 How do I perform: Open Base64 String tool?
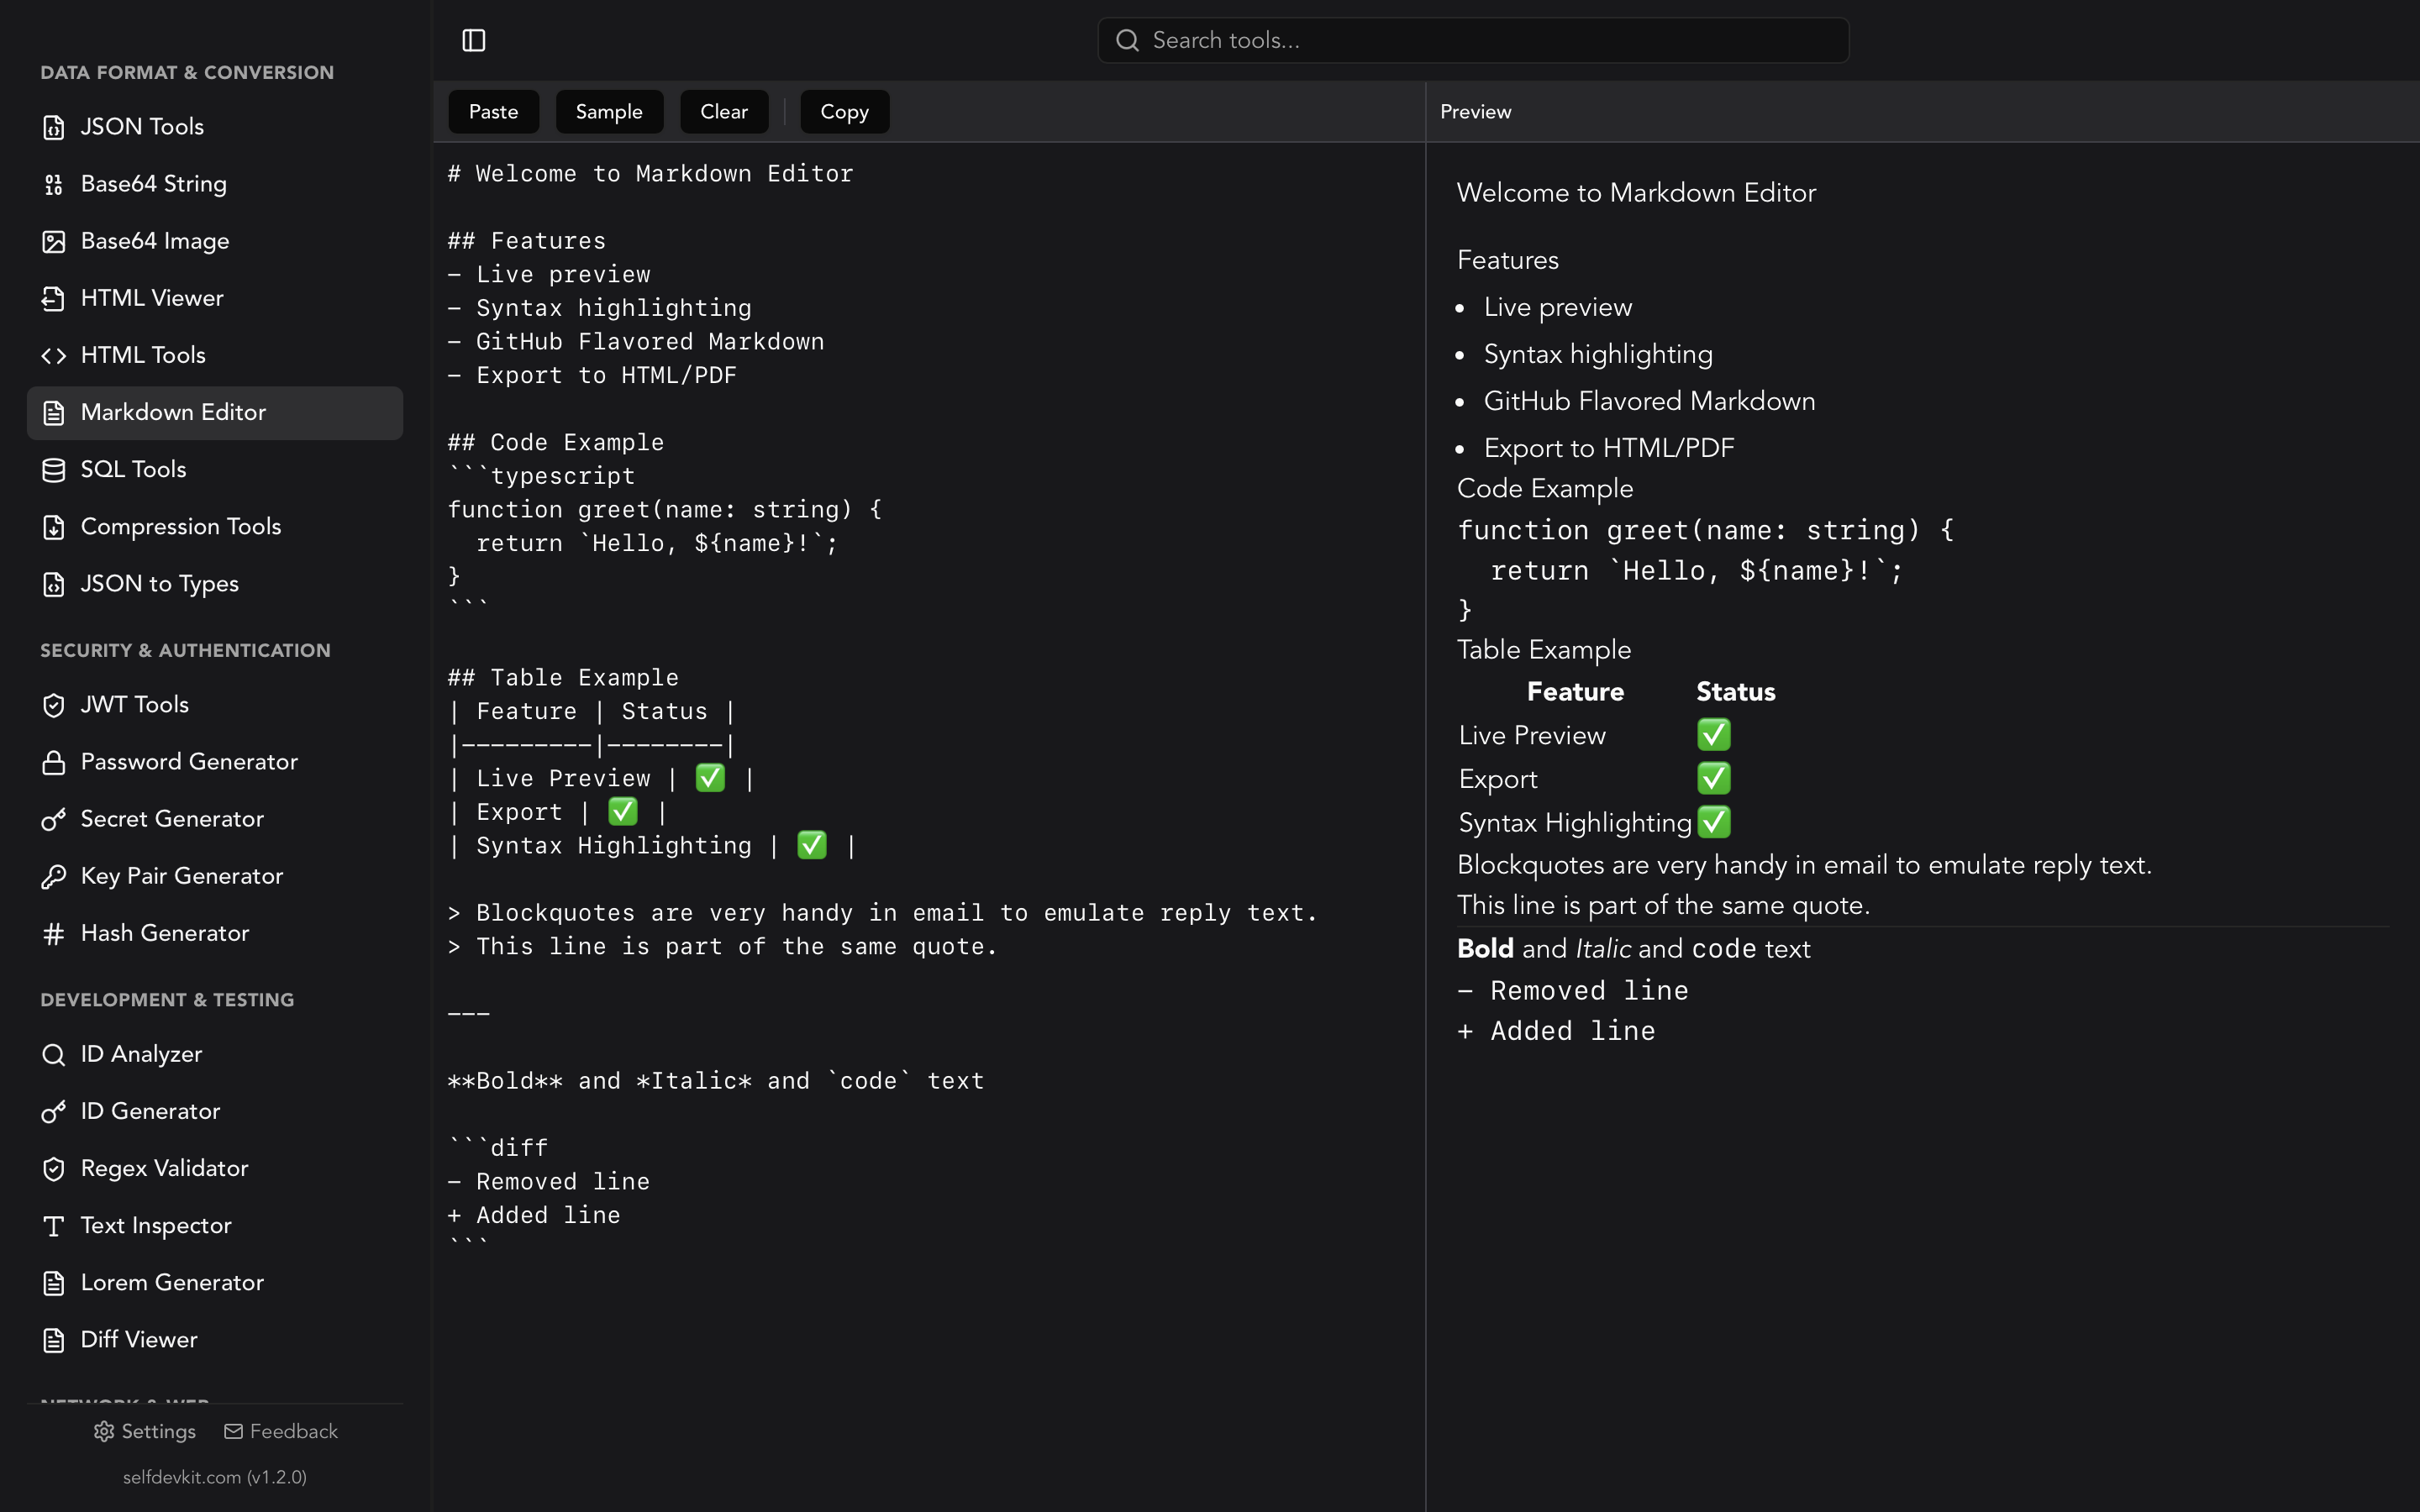[215, 184]
